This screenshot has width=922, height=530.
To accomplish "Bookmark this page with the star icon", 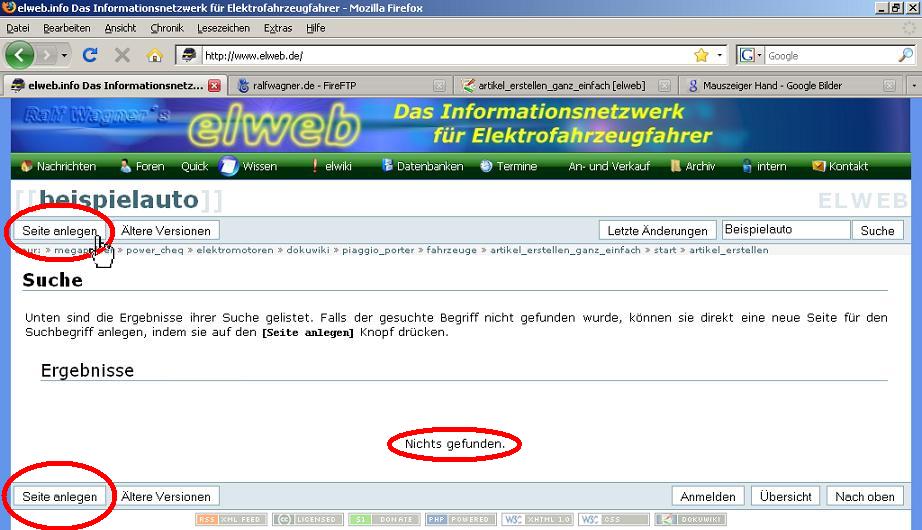I will click(701, 55).
